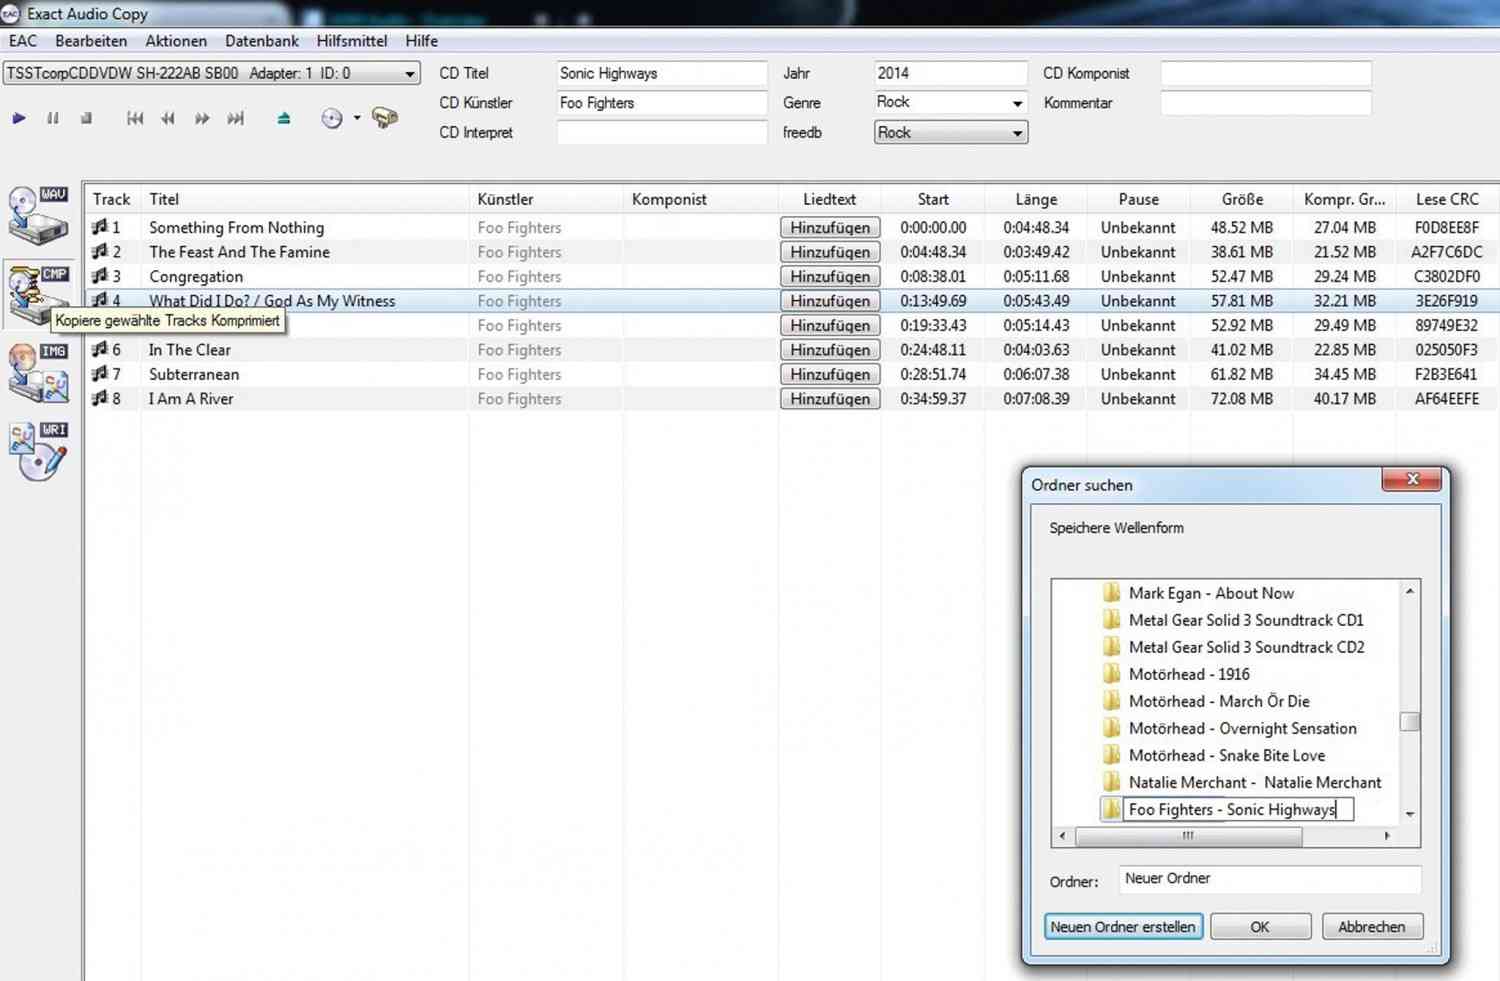Open the Hilfe menu

(x=422, y=41)
